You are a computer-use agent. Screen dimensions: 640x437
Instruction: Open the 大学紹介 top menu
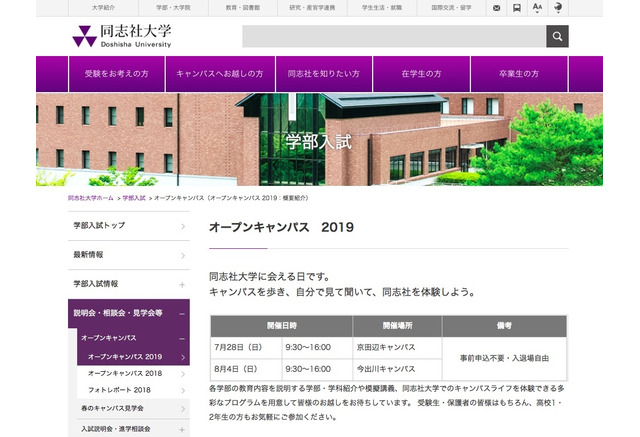[103, 8]
